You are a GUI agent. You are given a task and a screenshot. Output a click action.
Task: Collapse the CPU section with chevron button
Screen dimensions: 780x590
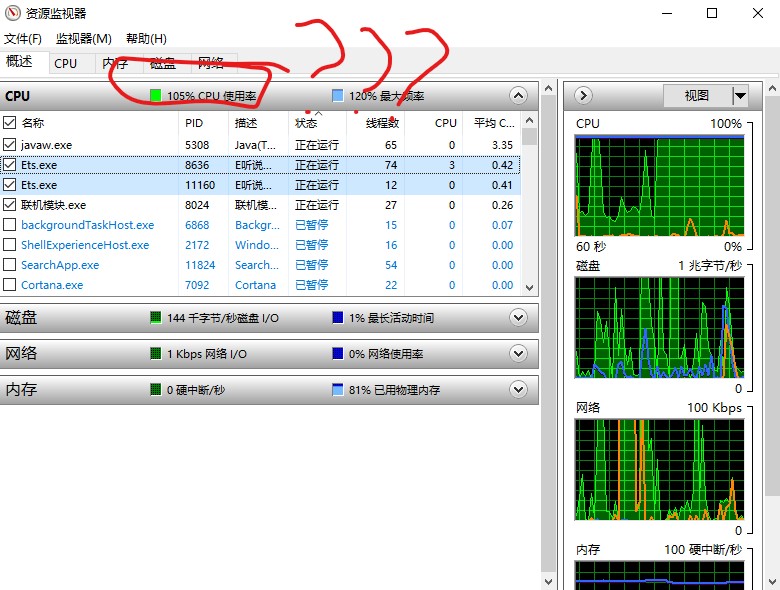518,96
